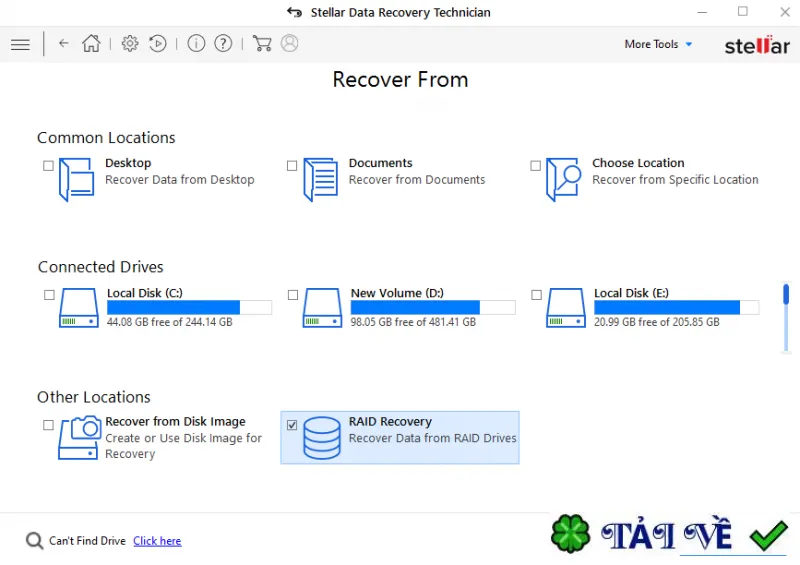Click the TẢI VỀ download banner
Screen dimensions: 800x565
click(669, 535)
